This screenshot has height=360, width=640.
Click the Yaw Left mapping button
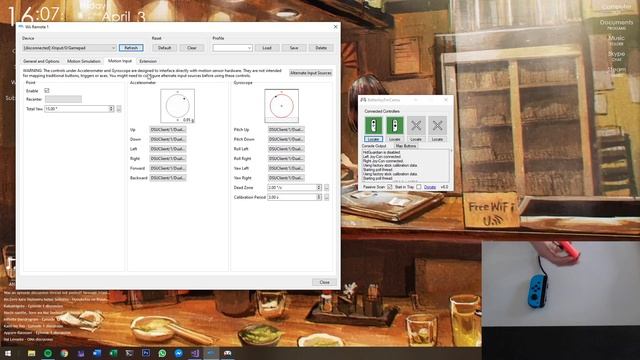click(286, 168)
